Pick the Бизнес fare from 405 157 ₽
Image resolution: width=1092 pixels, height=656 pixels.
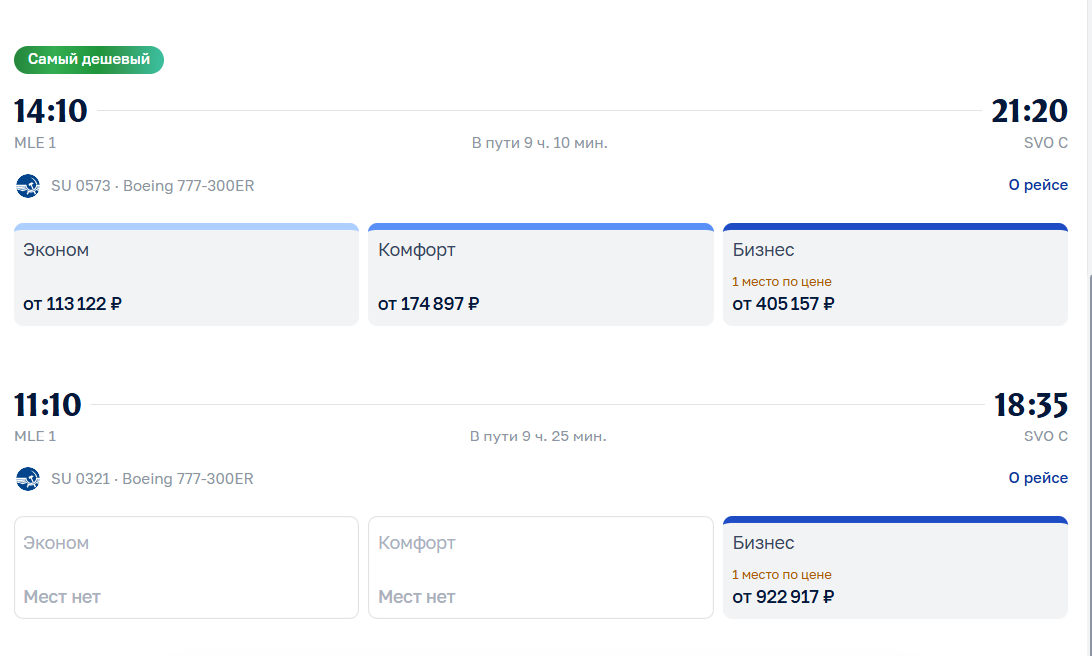coord(895,275)
